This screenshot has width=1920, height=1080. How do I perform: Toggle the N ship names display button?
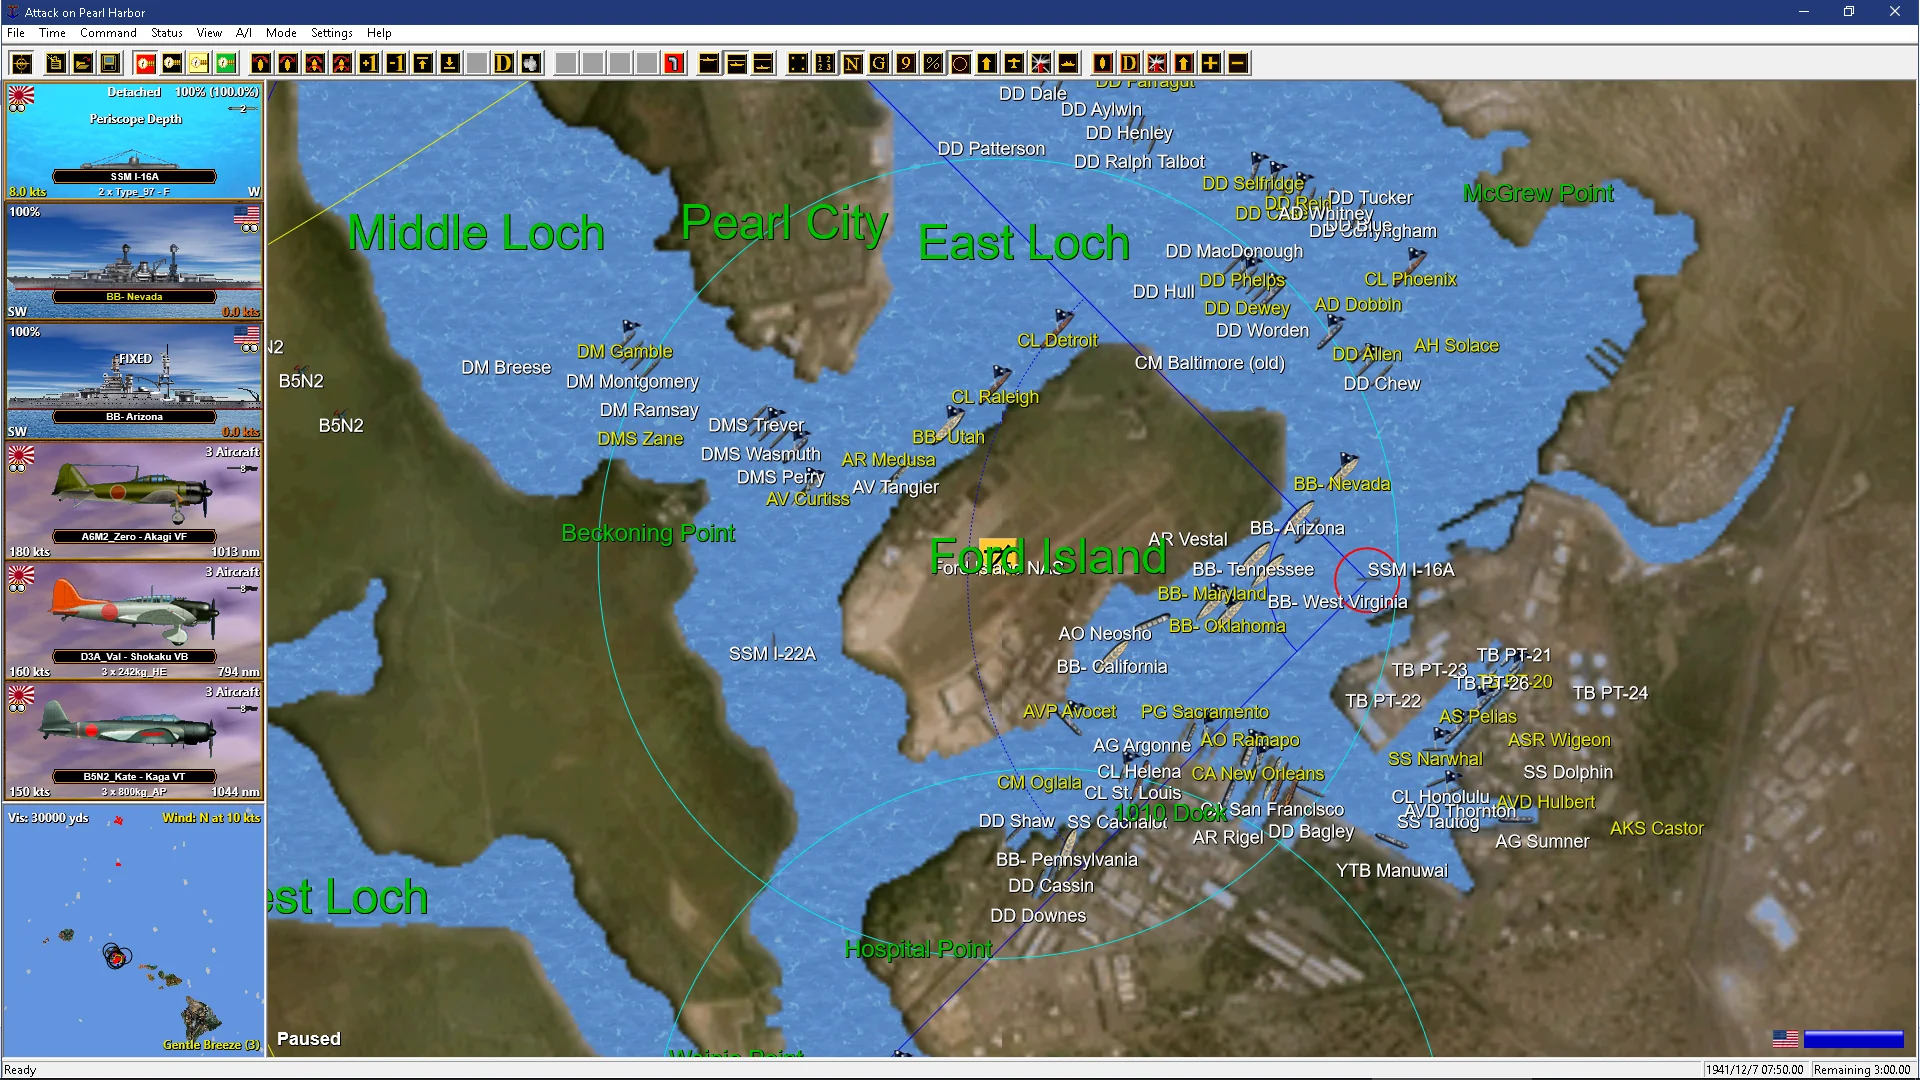point(852,64)
